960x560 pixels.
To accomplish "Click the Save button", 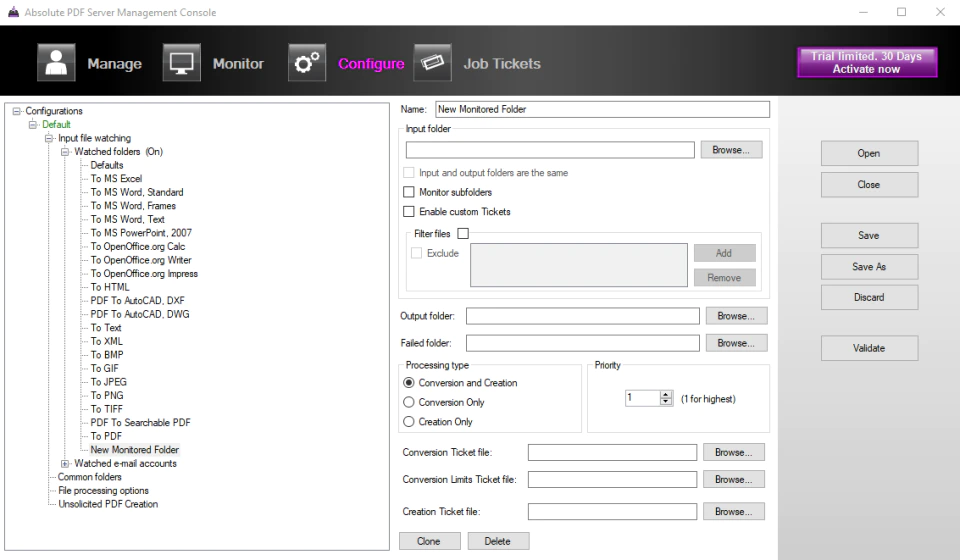I will click(x=869, y=236).
